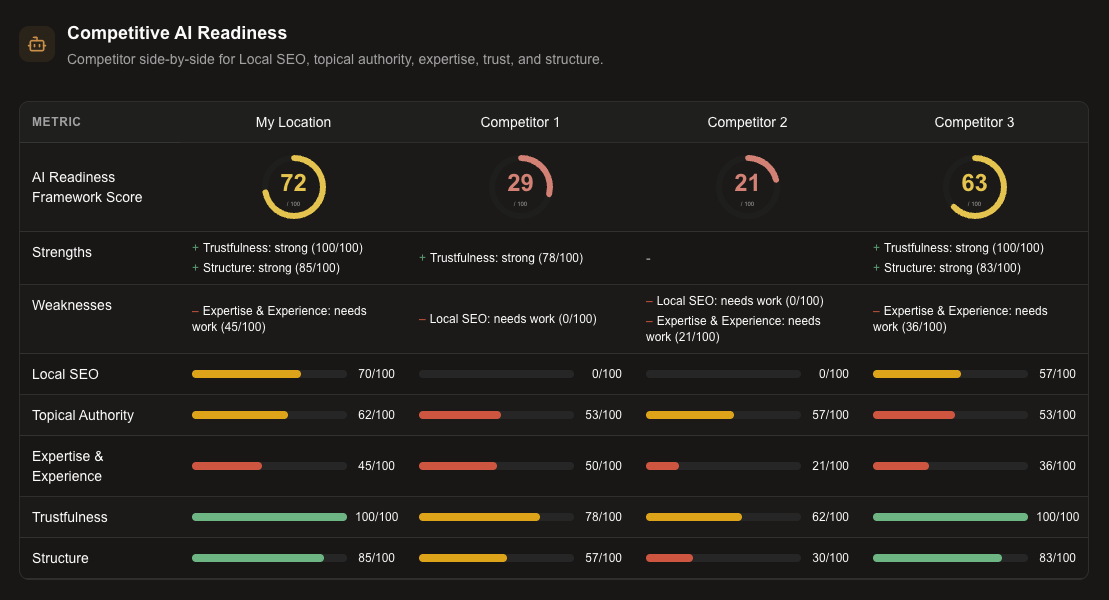Click the 36/100 Expertise value
The height and width of the screenshot is (600, 1109).
(x=1057, y=466)
